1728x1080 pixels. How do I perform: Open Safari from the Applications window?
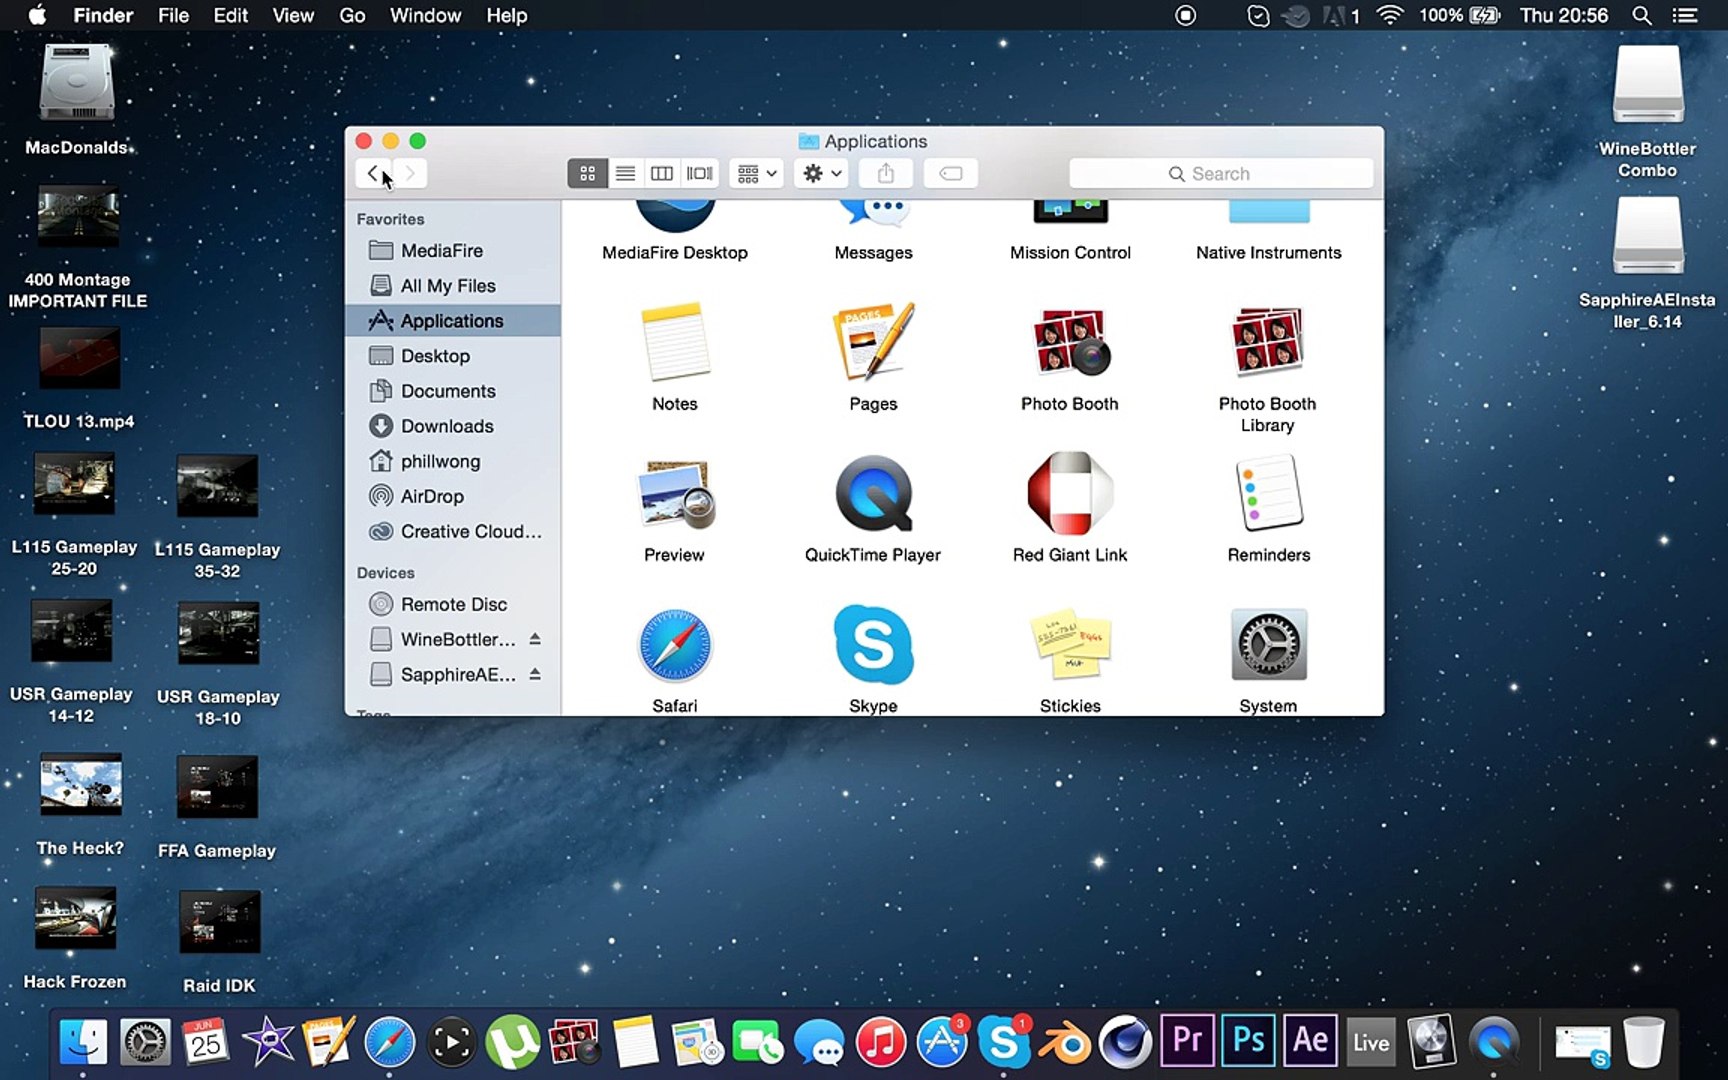tap(675, 645)
